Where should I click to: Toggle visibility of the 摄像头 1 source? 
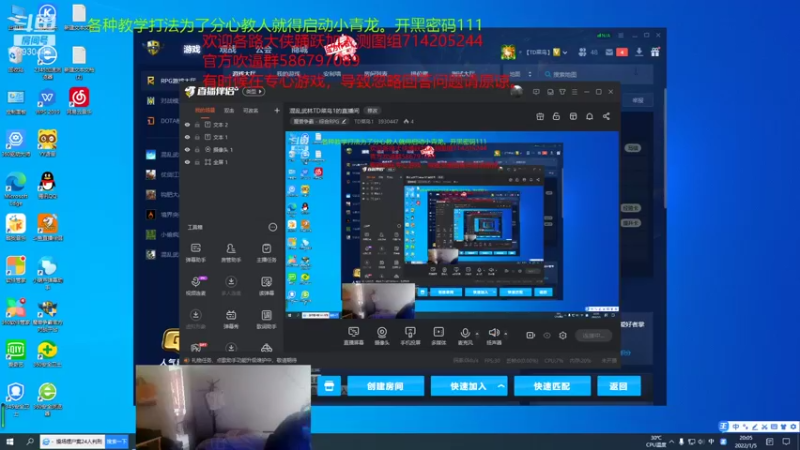187,149
